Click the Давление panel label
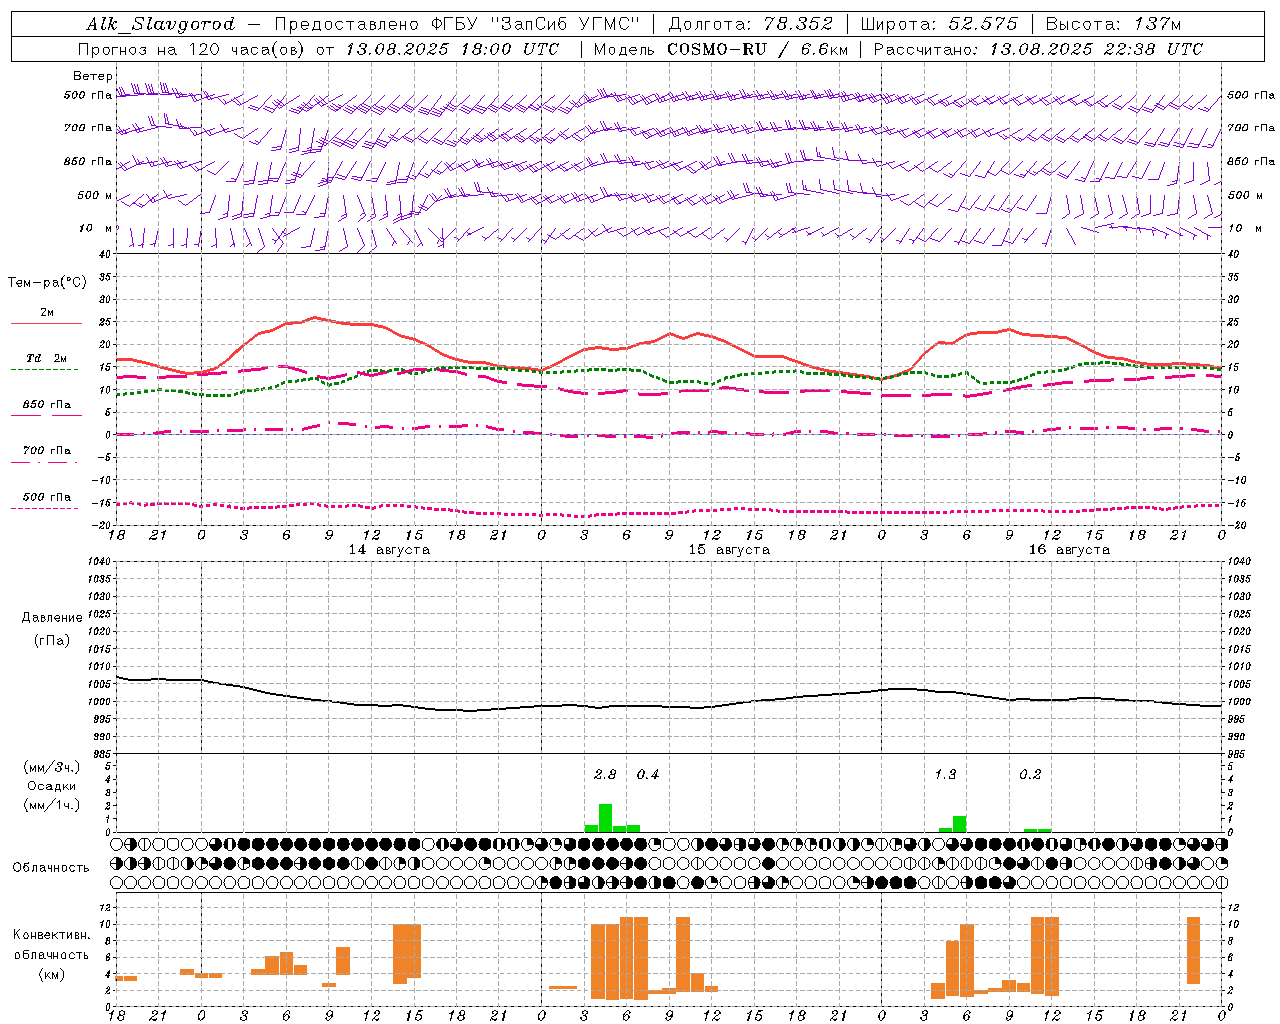1280x1024 pixels. 52,617
